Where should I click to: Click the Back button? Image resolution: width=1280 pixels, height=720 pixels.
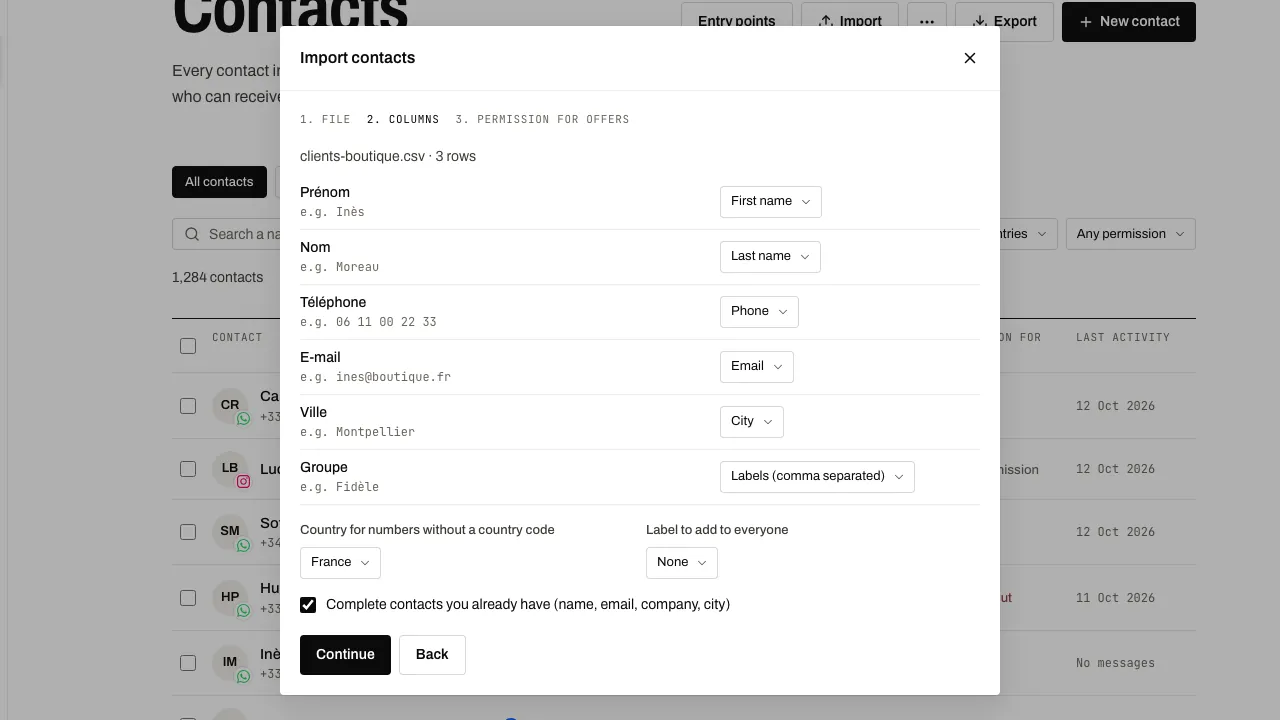[x=432, y=655]
